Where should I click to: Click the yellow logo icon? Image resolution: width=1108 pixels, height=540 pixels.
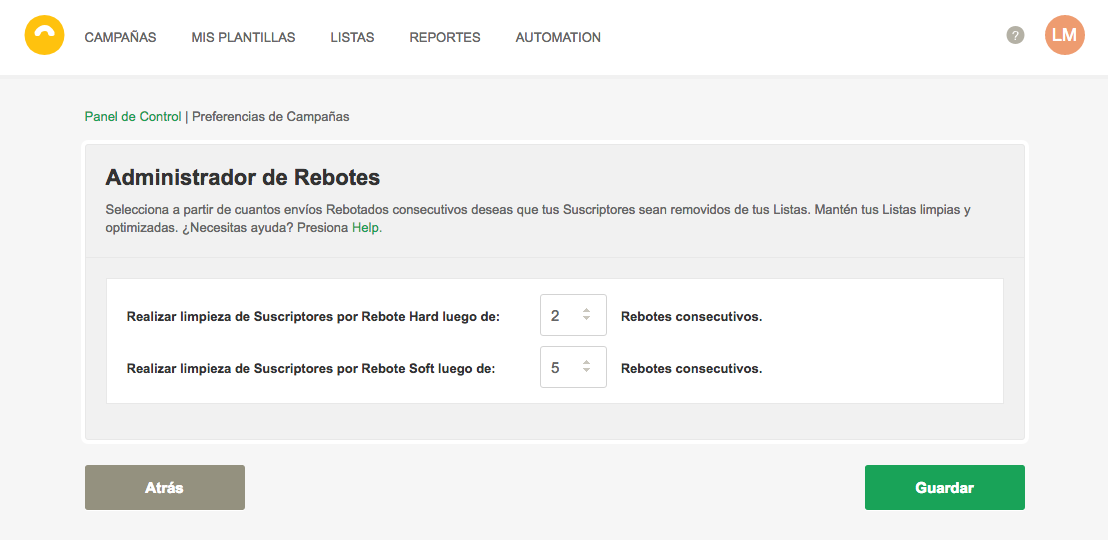coord(44,36)
